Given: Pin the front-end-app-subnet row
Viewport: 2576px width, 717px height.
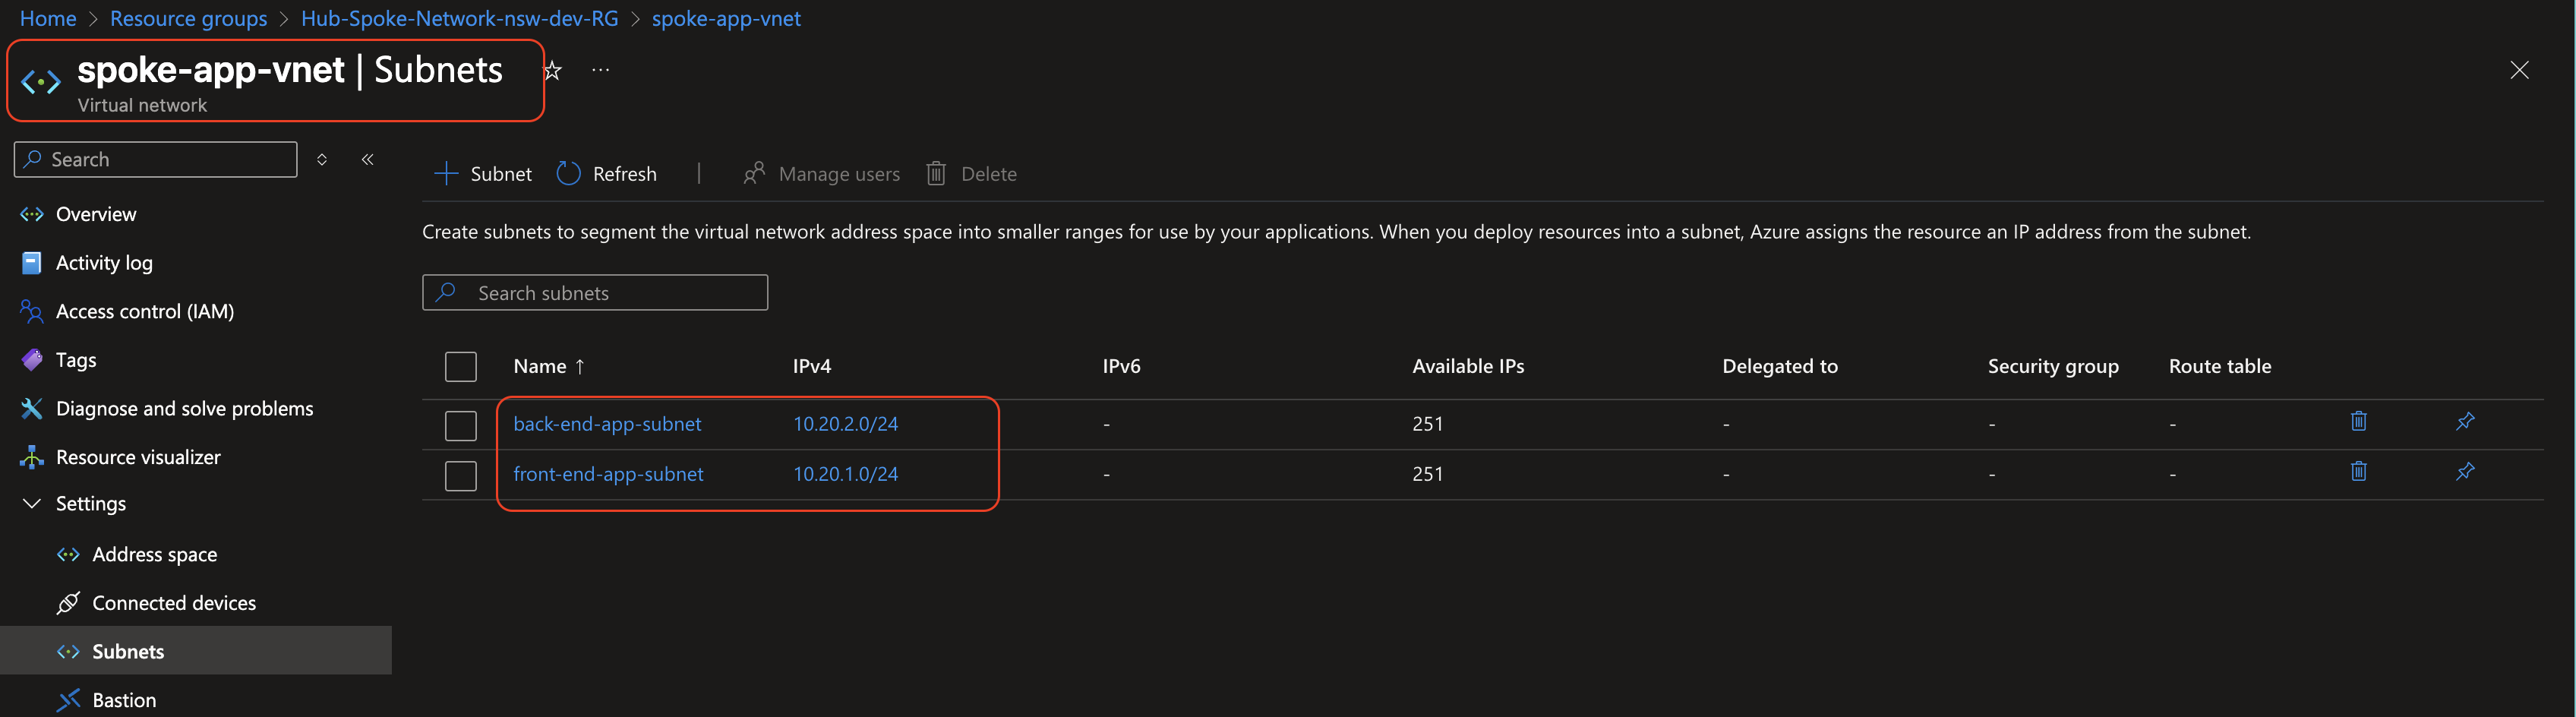Looking at the screenshot, I should 2466,471.
